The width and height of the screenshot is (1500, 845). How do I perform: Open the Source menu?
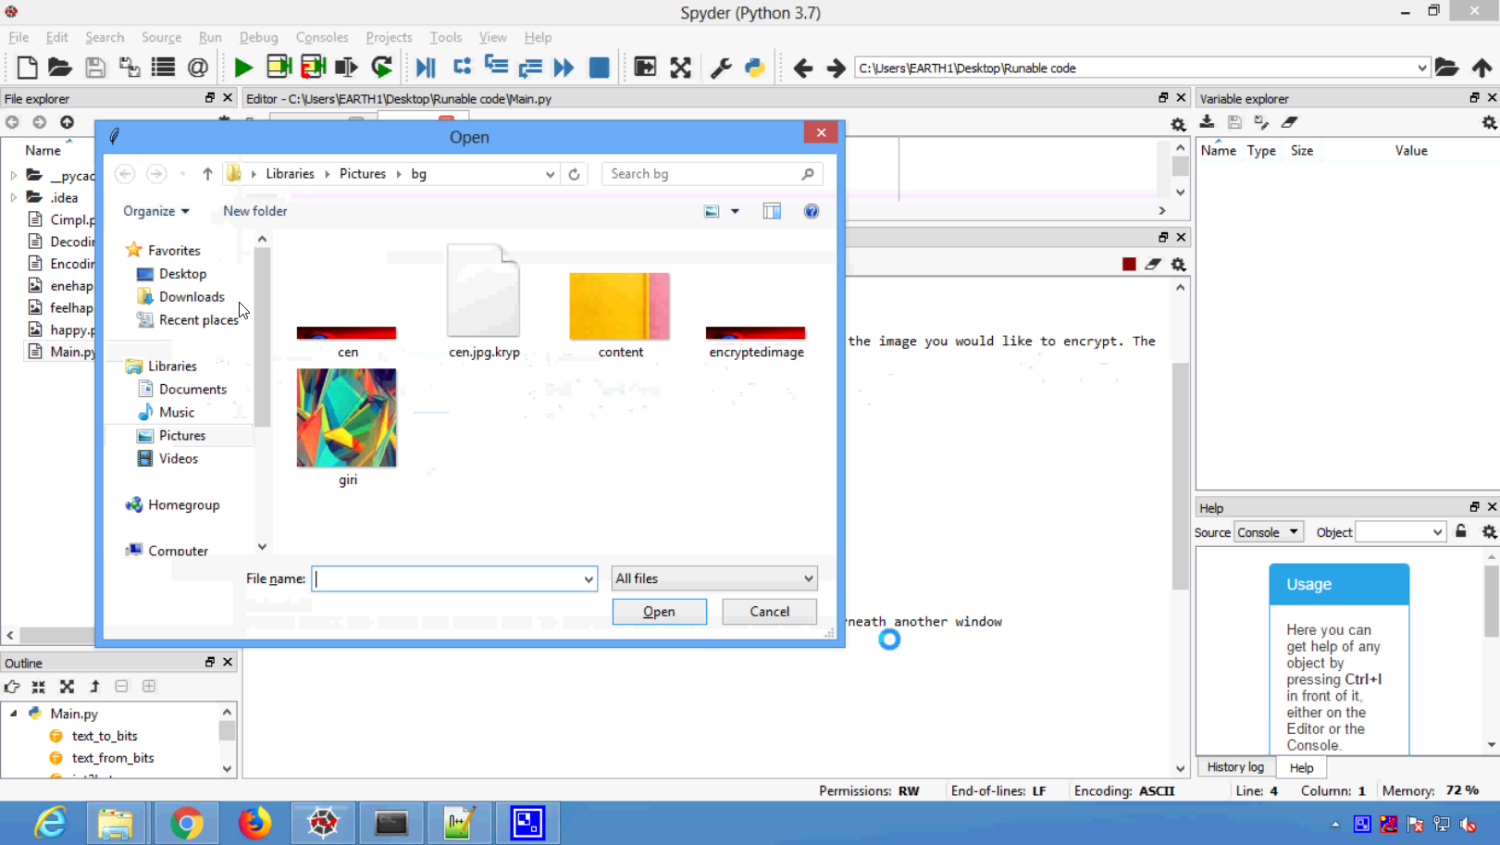[x=161, y=37]
